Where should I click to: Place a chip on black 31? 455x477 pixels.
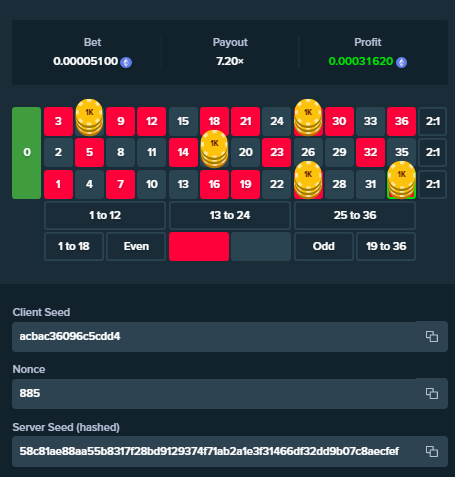[x=370, y=184]
